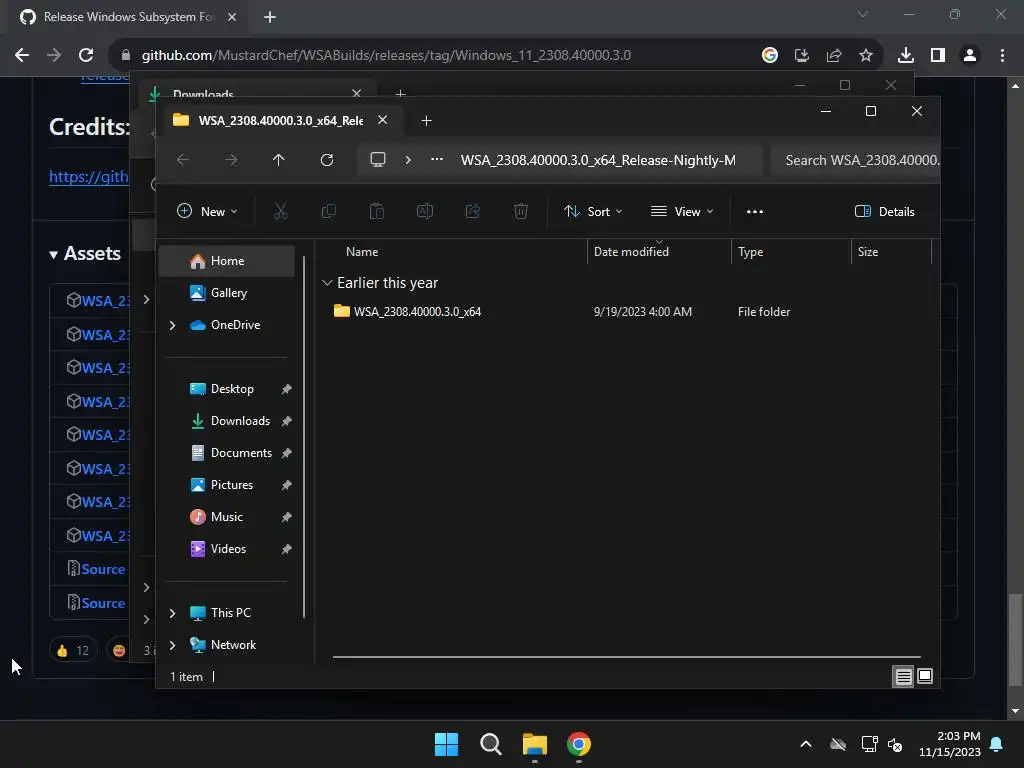Toggle the Details pane in Explorer
Image resolution: width=1024 pixels, height=768 pixels.
884,212
